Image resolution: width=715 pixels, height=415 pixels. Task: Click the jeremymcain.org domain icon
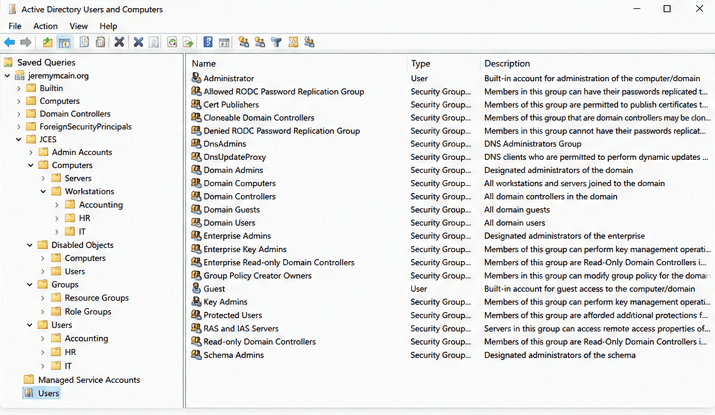pos(20,76)
